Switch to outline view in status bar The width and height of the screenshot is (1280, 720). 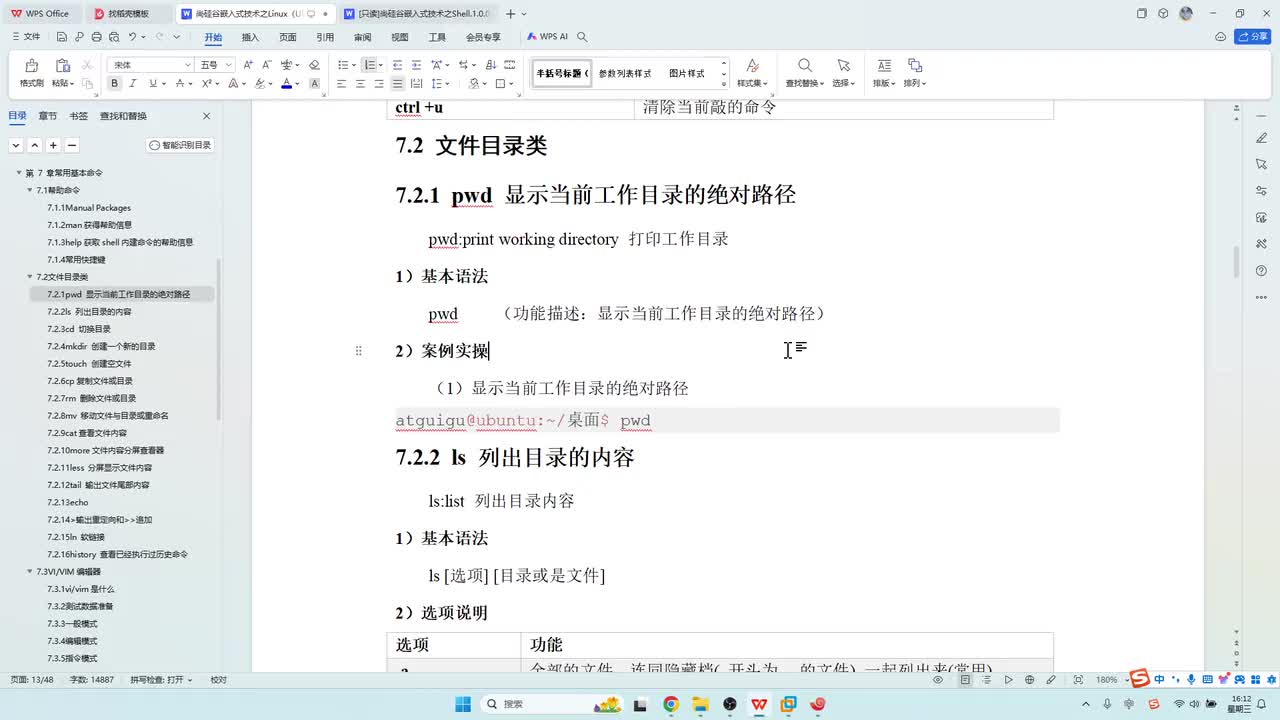[986, 680]
